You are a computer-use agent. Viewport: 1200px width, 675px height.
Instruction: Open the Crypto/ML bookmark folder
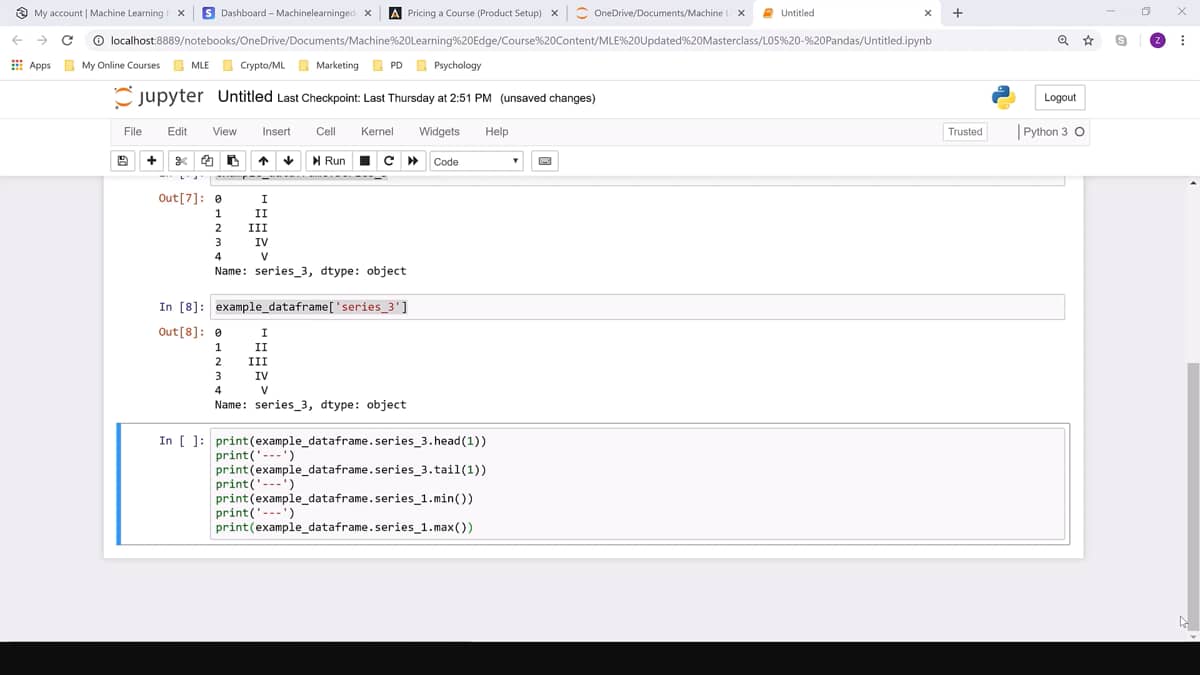(x=254, y=65)
